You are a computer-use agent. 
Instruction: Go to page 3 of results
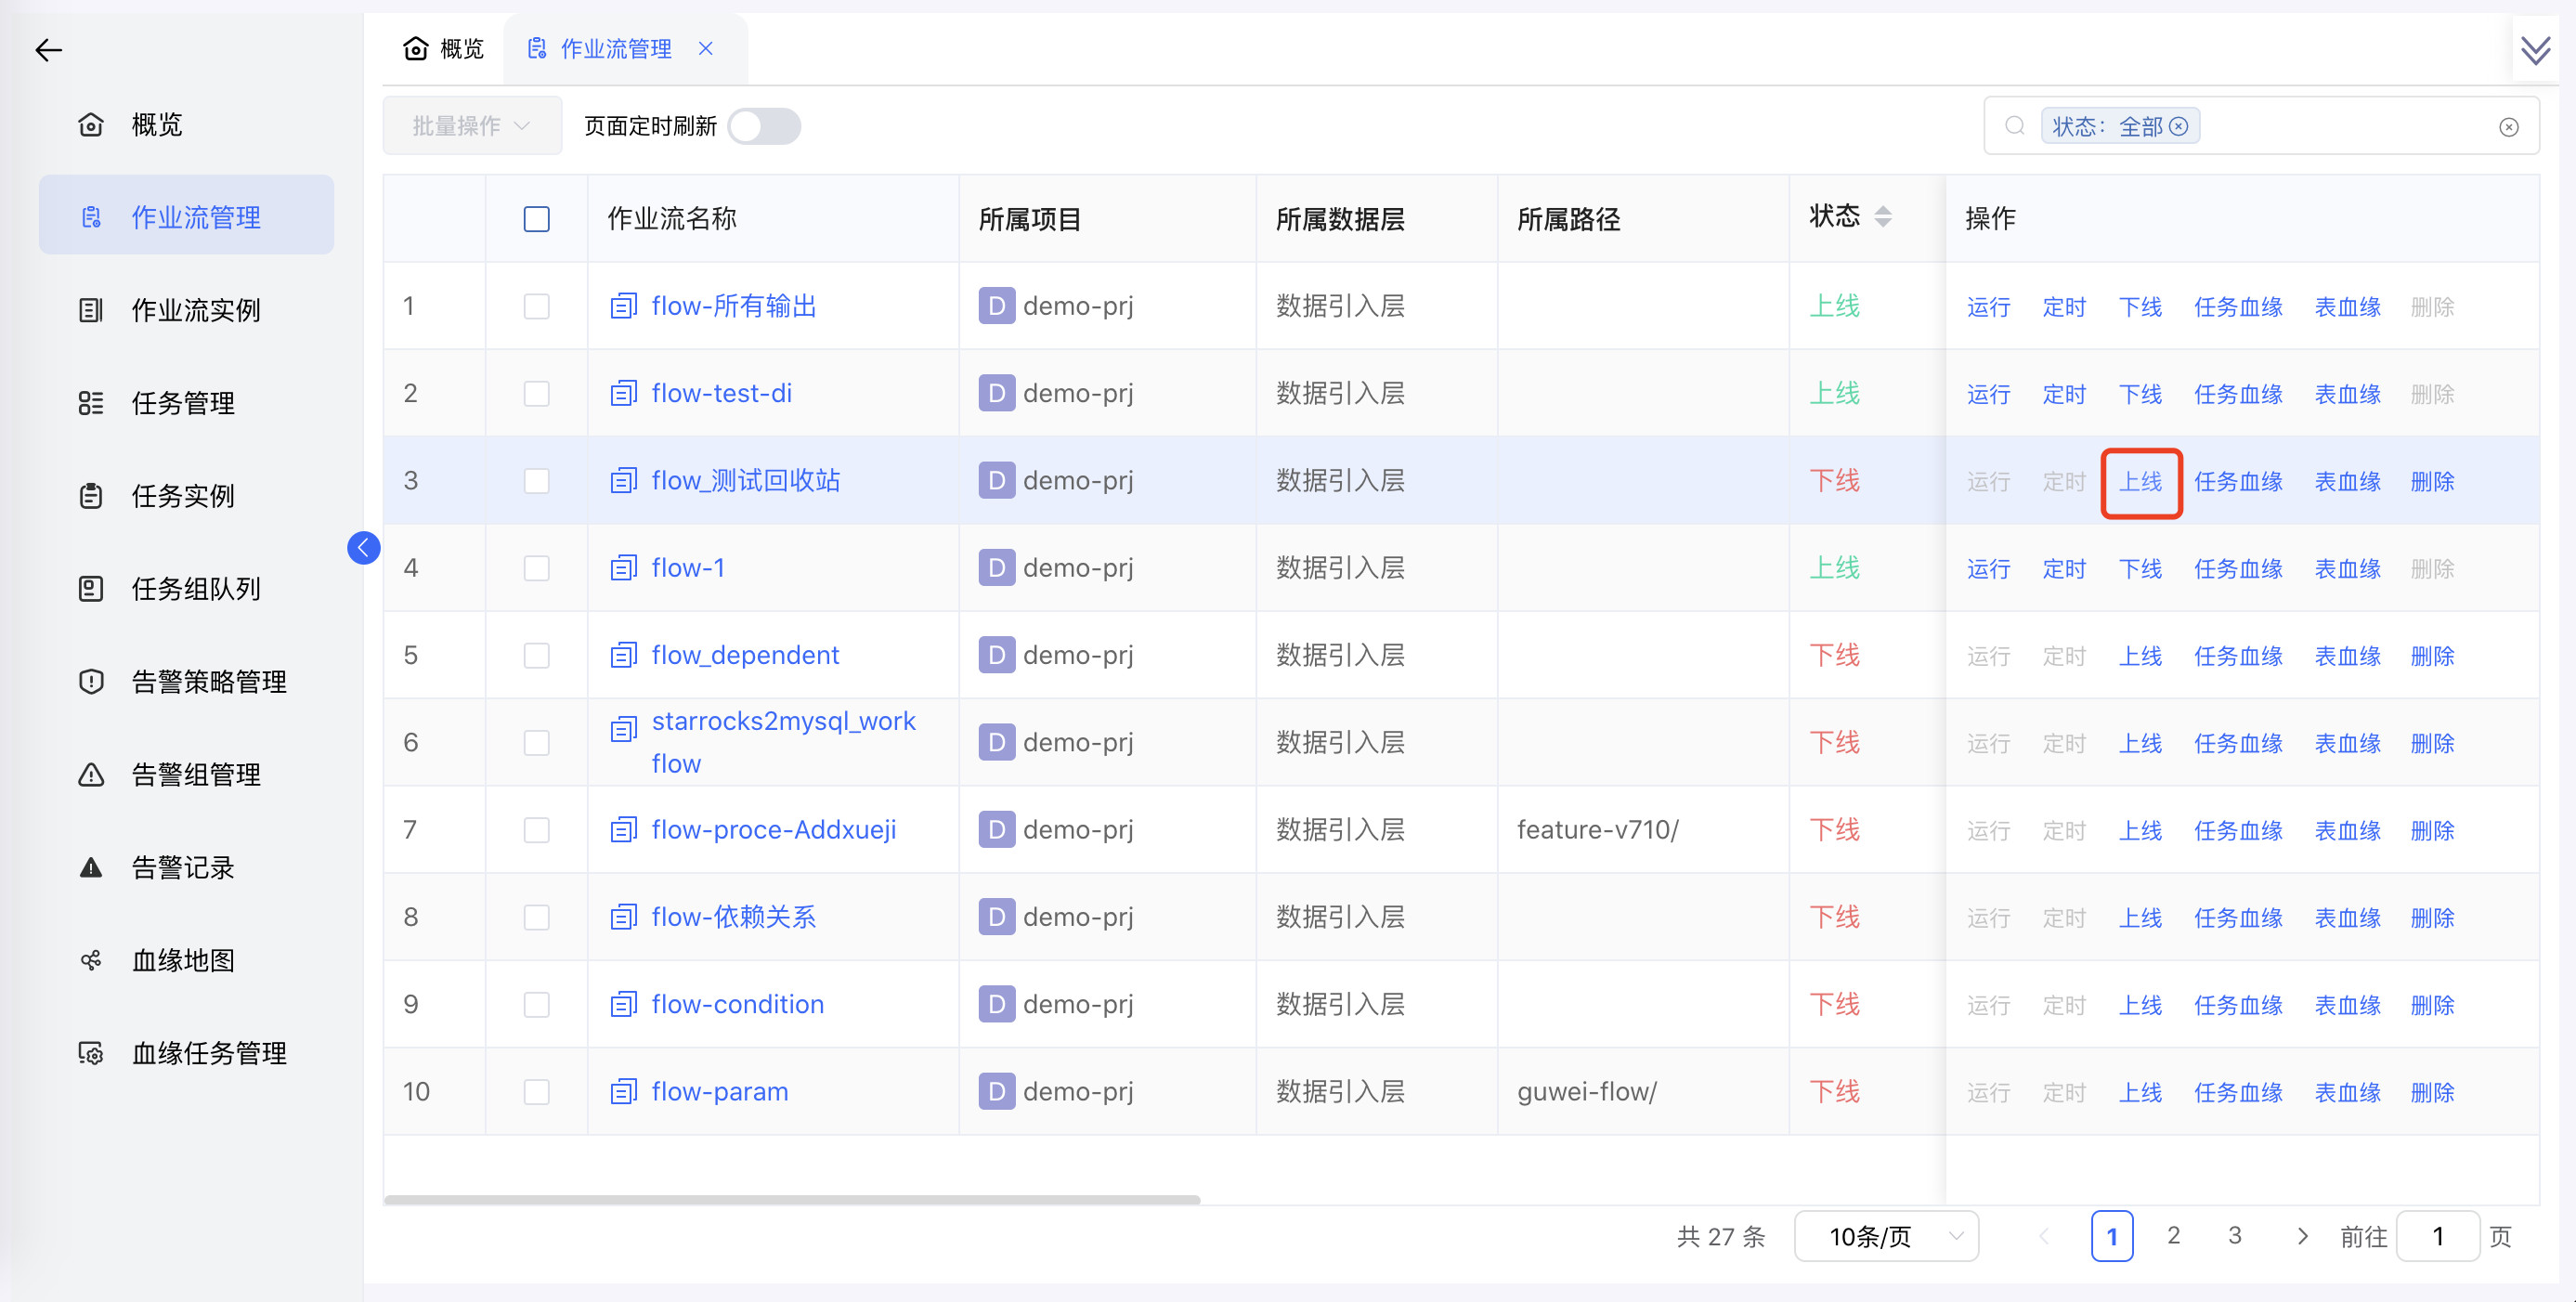coord(2235,1236)
